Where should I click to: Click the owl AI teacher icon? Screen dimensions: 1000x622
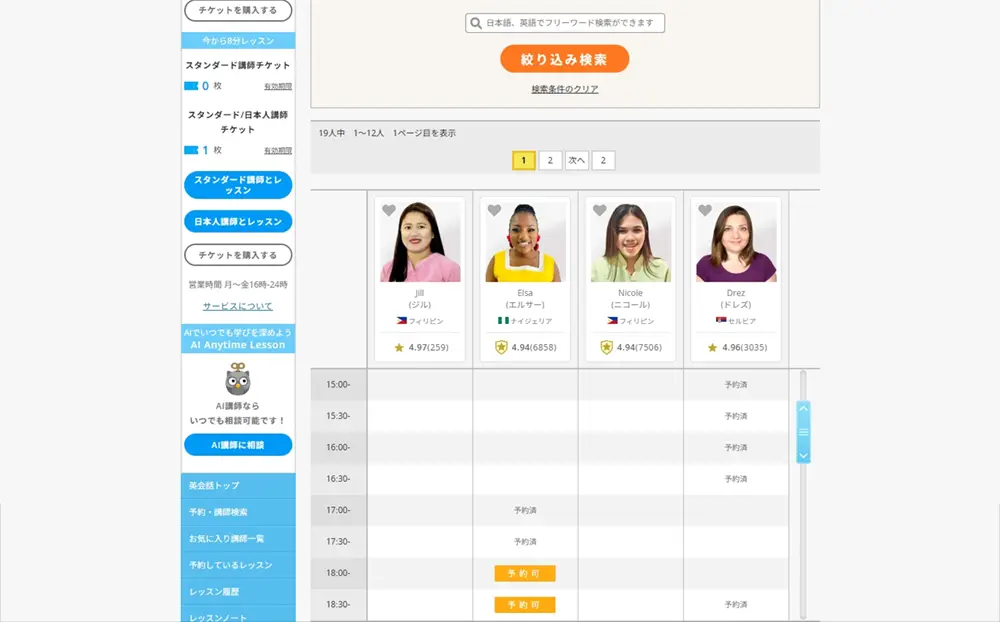tap(238, 379)
